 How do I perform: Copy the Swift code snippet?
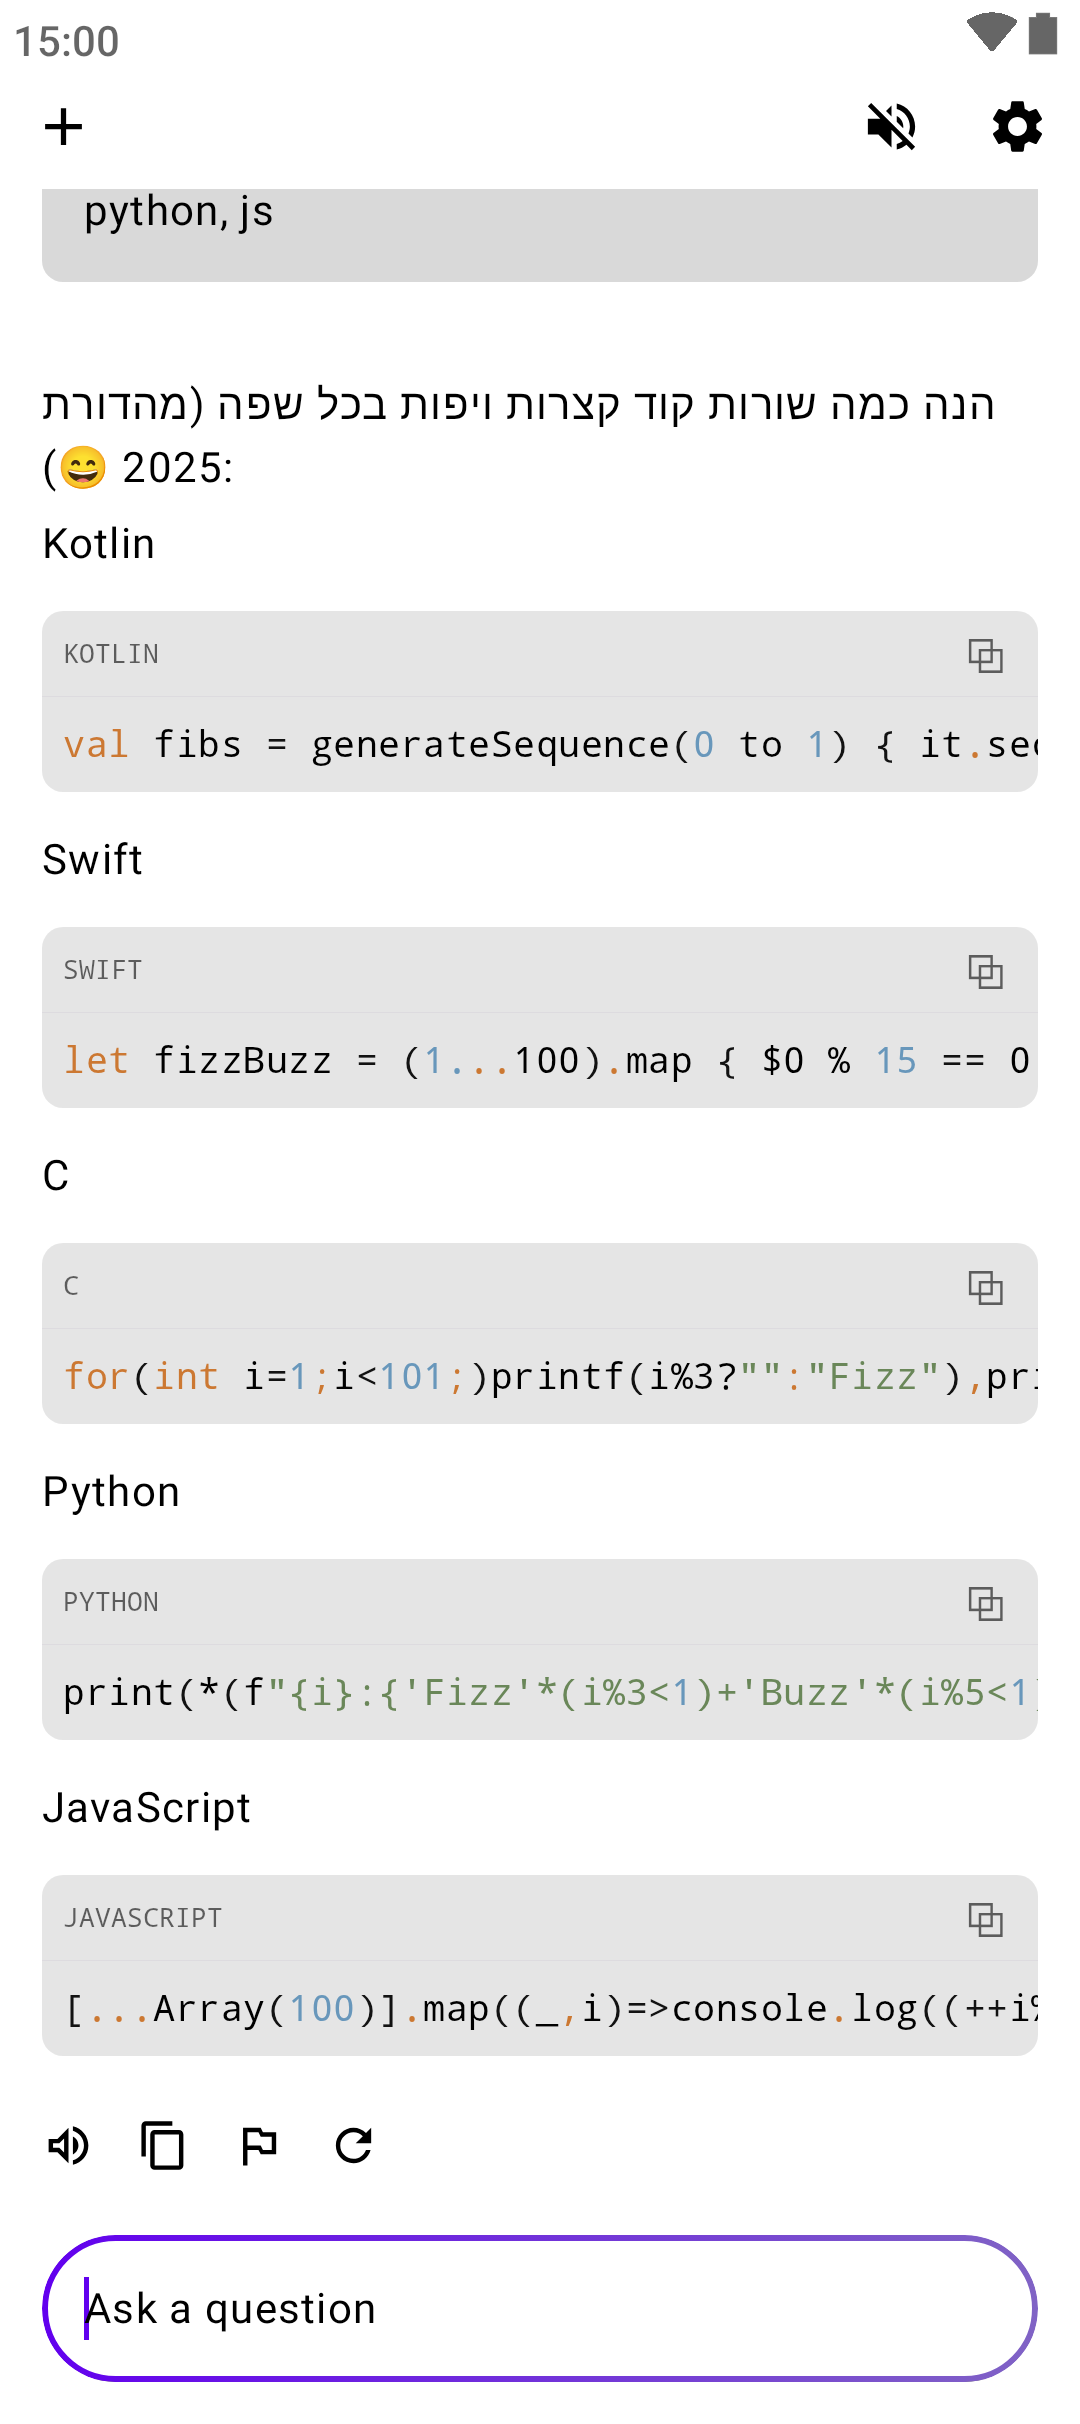tap(985, 971)
